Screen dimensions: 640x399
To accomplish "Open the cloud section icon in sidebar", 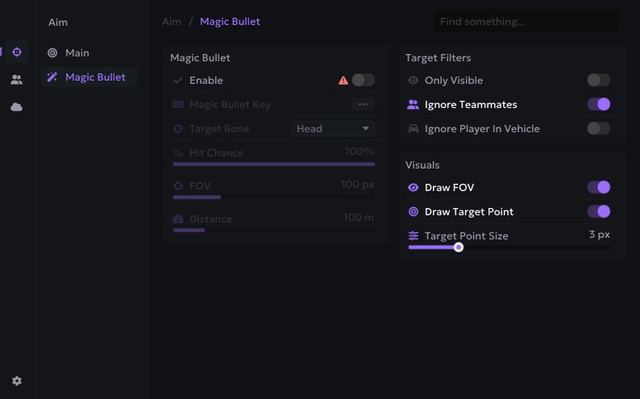I will (16, 107).
